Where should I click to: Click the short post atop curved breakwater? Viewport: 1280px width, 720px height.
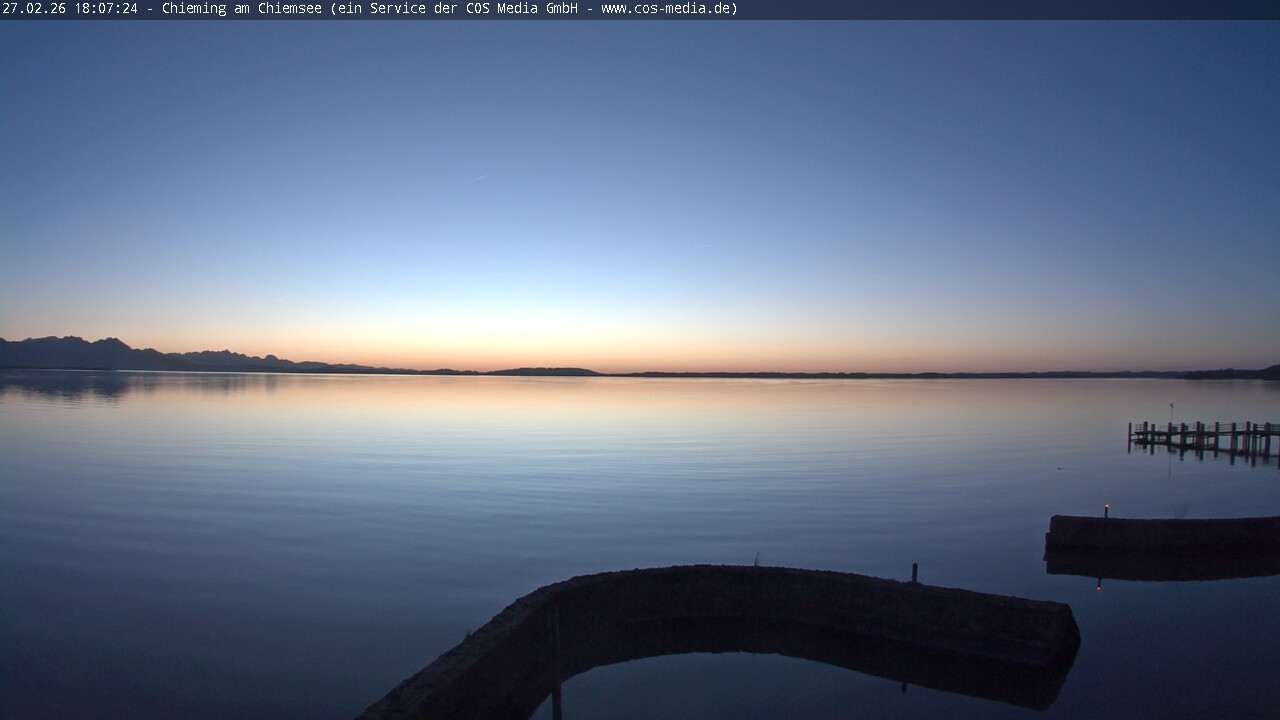coord(914,572)
